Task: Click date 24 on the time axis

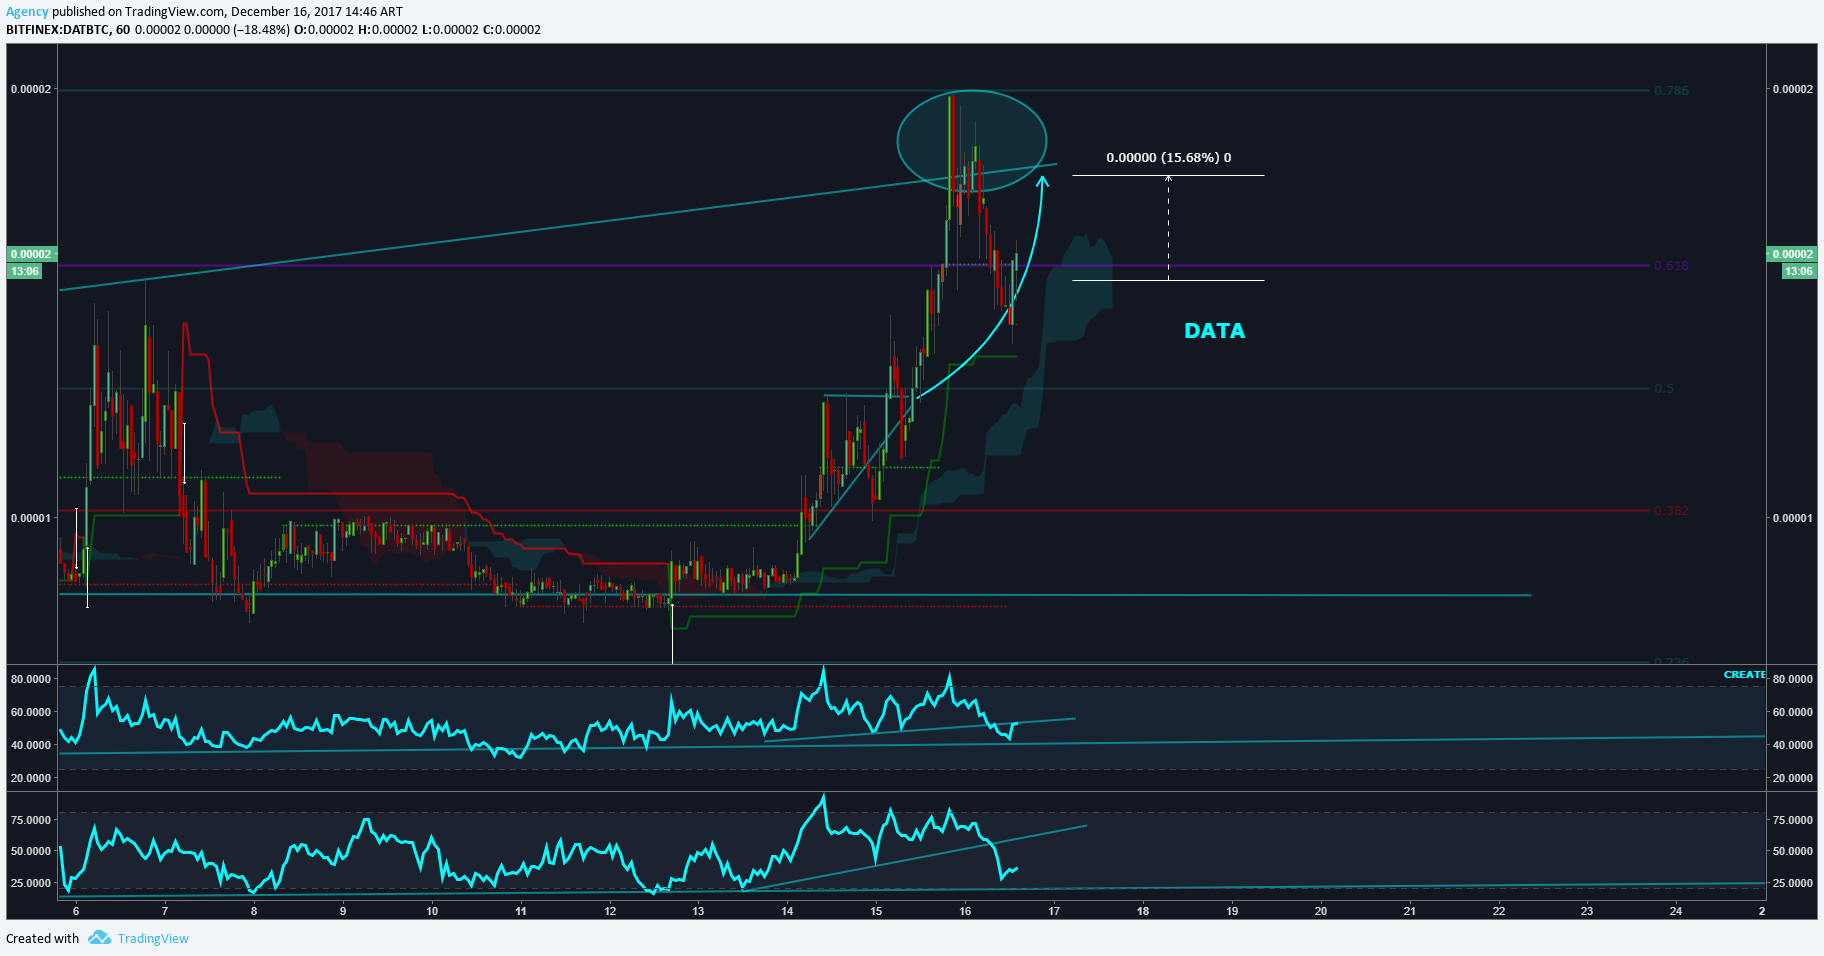Action: pos(1676,911)
